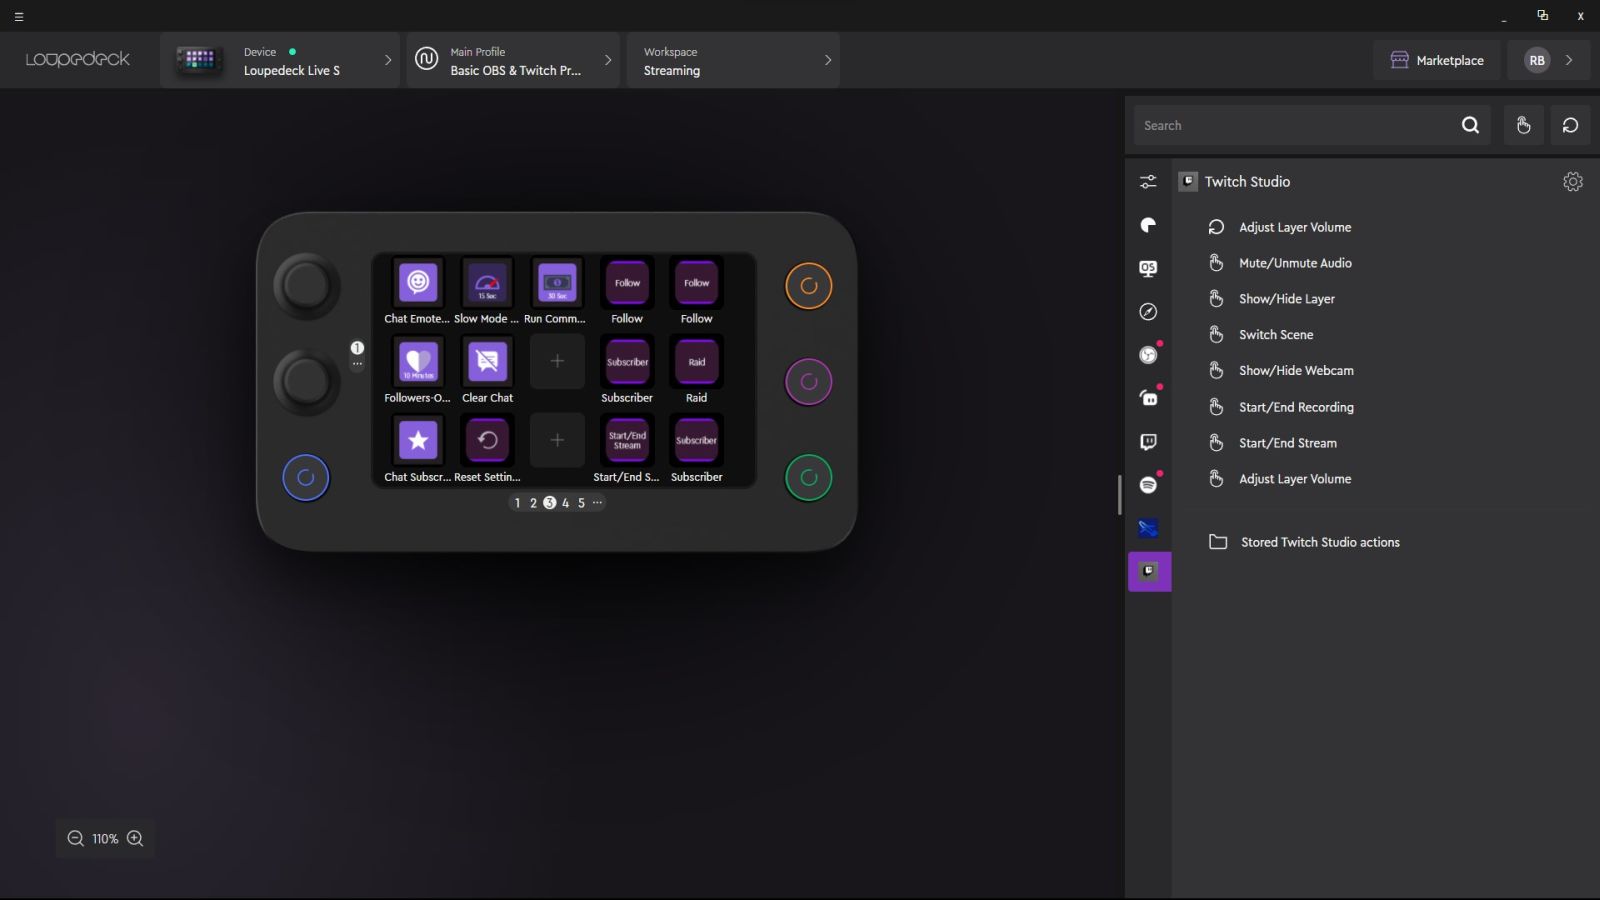The width and height of the screenshot is (1600, 900).
Task: Open the RB account avatar
Action: 1537,60
